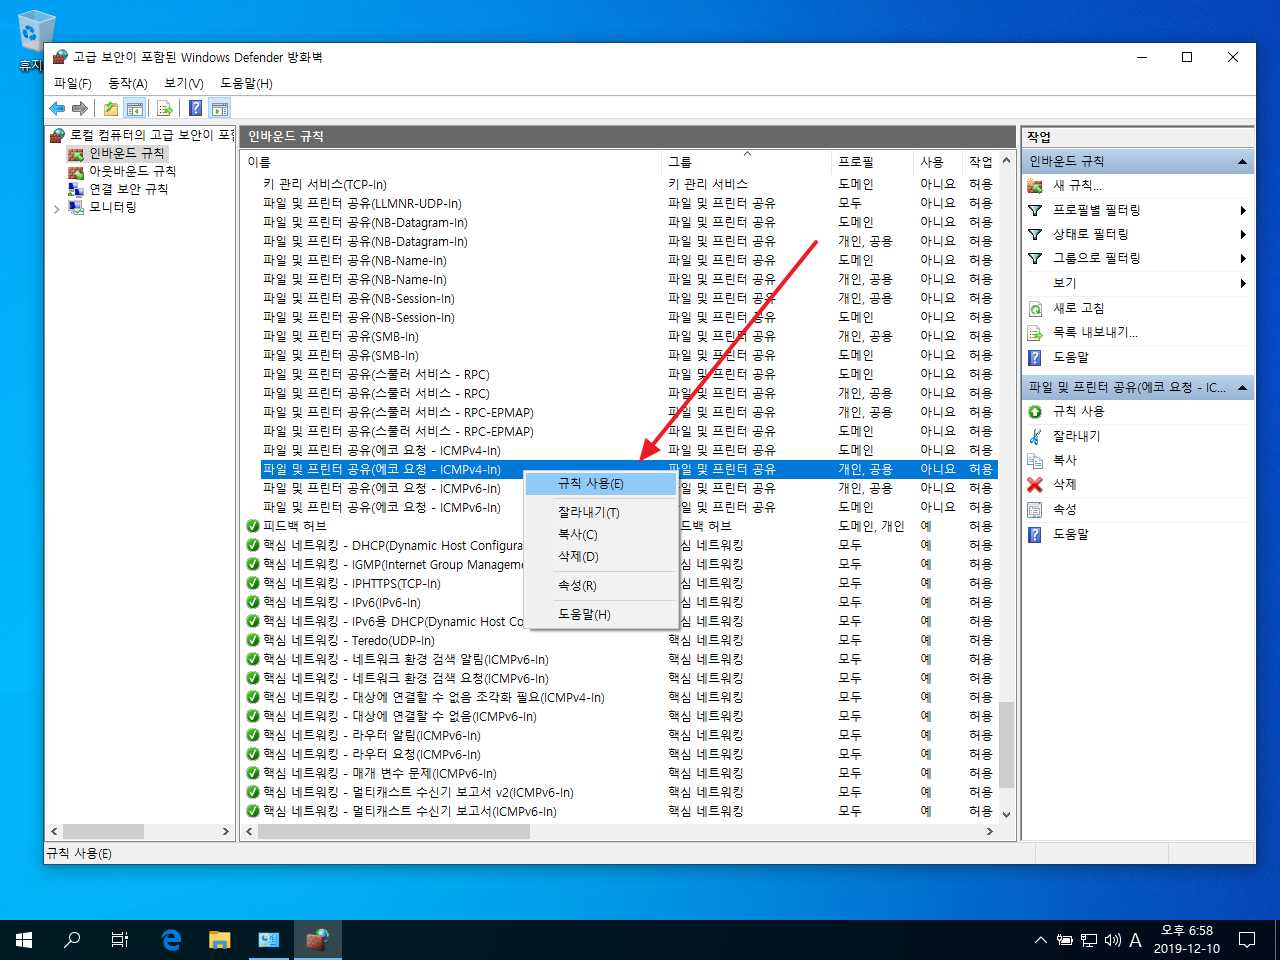Expand the 상태로 필터링 submenu
The height and width of the screenshot is (960, 1280).
[1242, 234]
